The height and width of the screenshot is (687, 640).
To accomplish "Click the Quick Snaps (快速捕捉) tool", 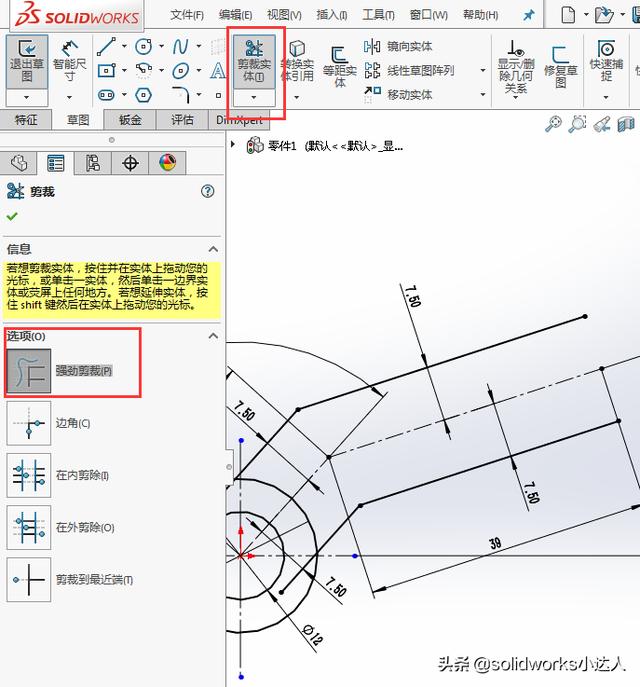I will [x=606, y=60].
